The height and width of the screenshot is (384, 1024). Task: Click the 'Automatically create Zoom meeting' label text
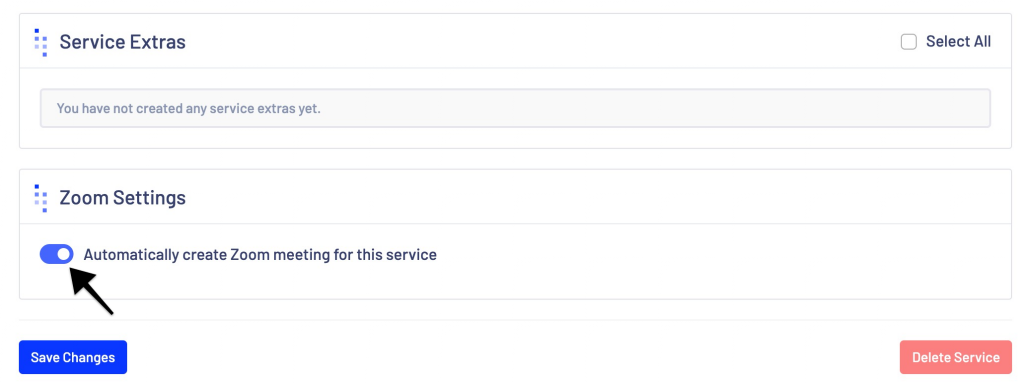(260, 255)
